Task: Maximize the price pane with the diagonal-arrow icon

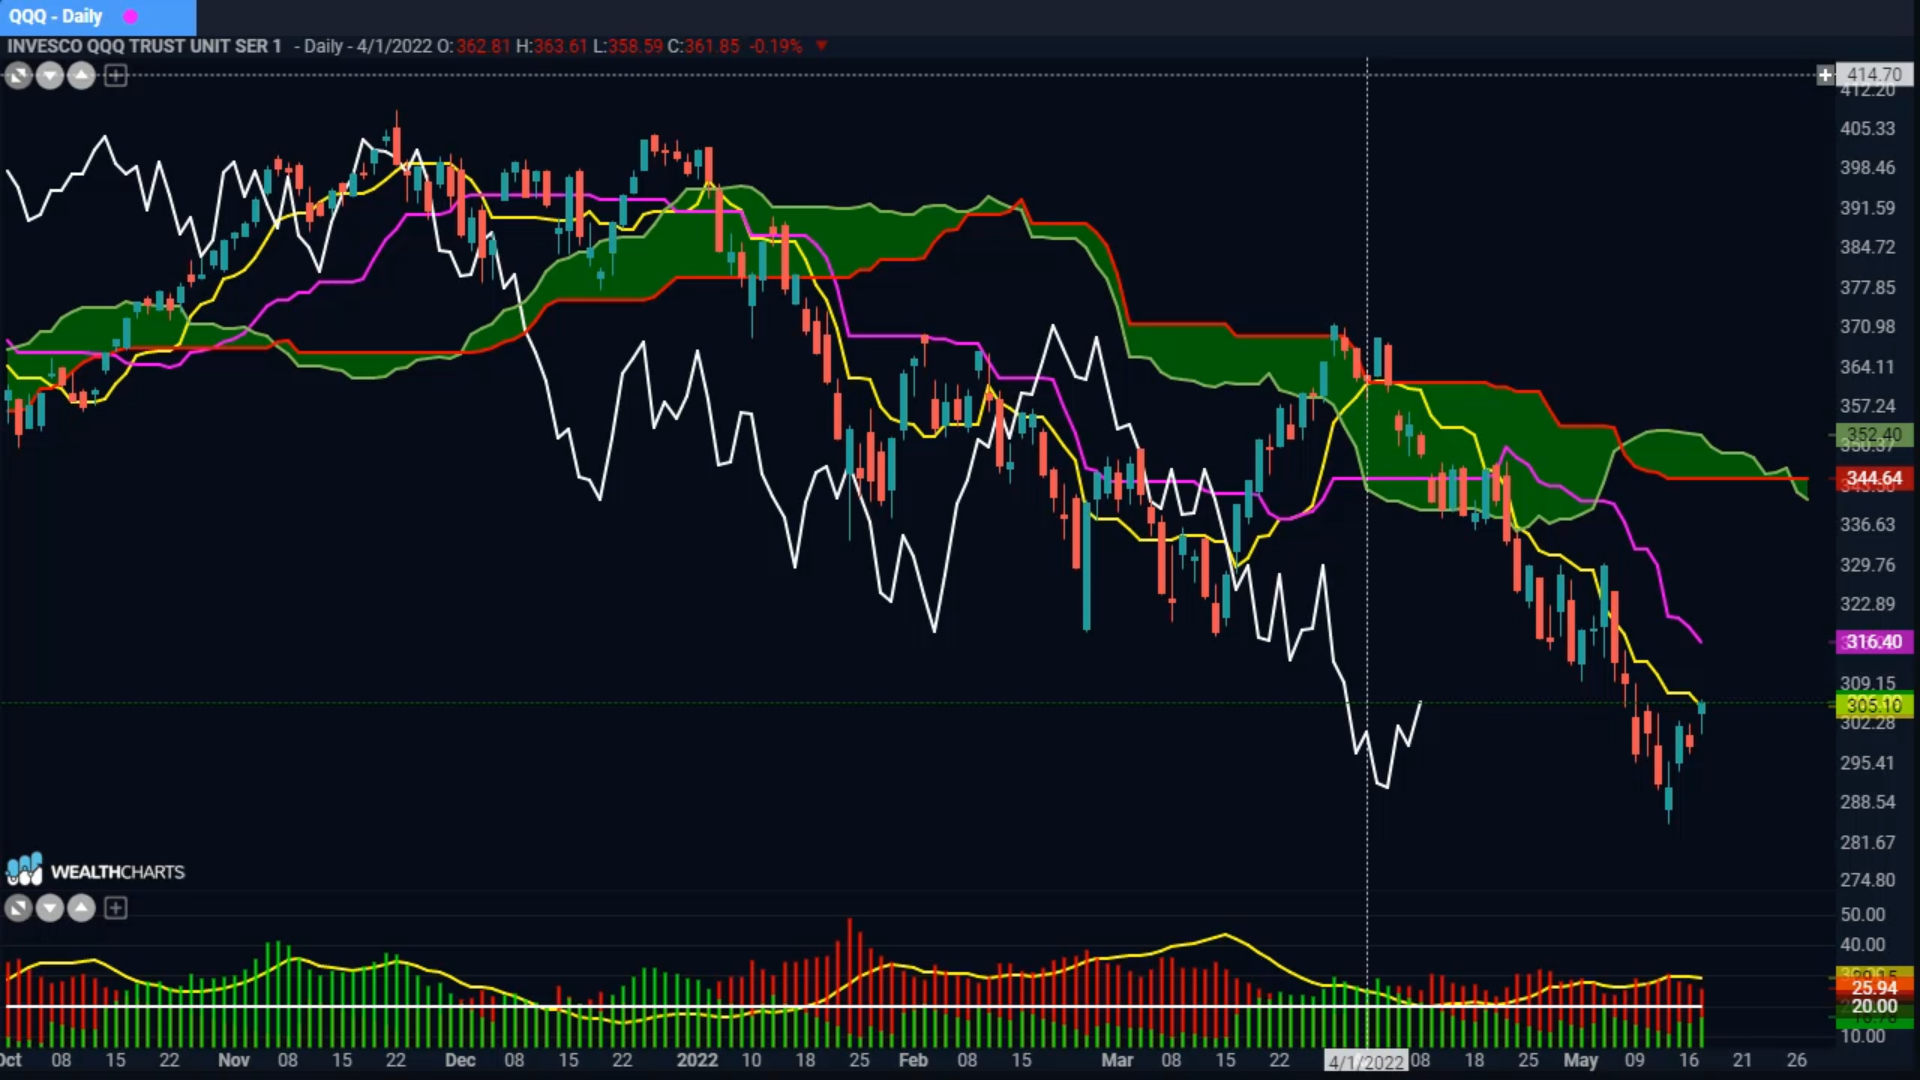Action: pos(18,75)
